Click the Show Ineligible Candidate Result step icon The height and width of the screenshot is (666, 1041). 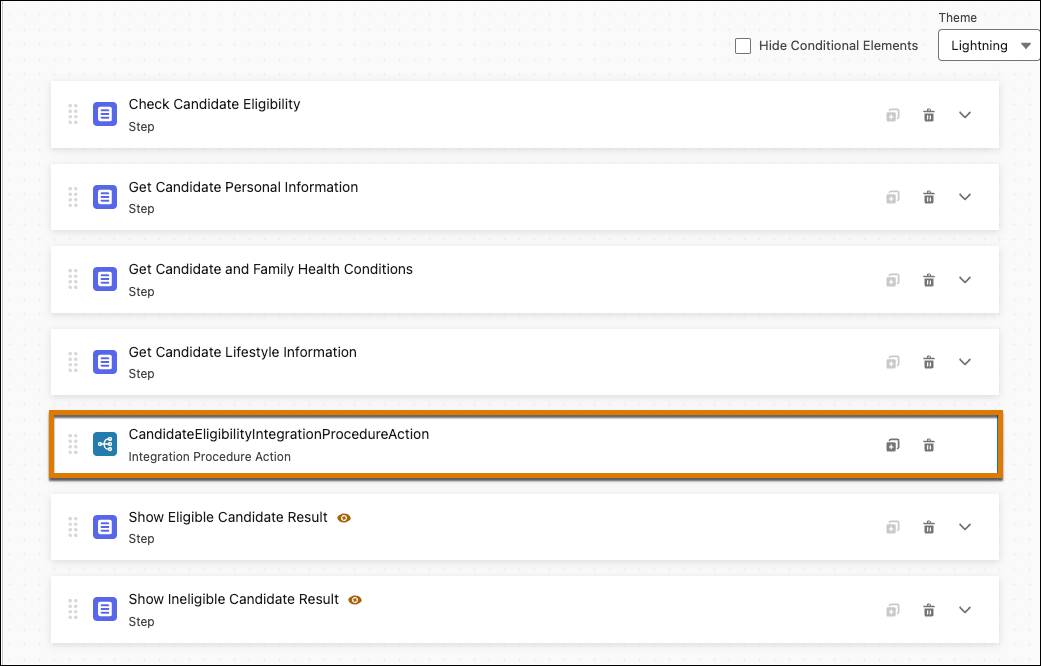(105, 610)
